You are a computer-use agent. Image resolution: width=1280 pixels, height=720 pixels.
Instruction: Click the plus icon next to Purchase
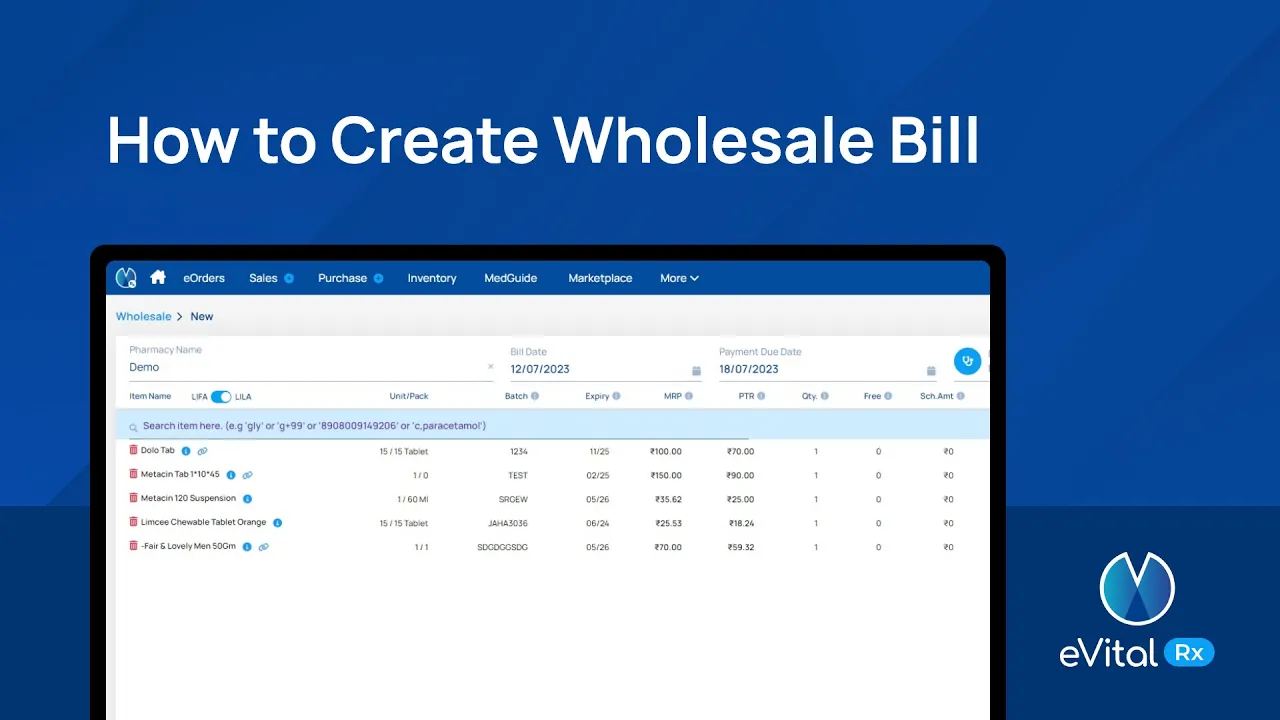(x=379, y=278)
